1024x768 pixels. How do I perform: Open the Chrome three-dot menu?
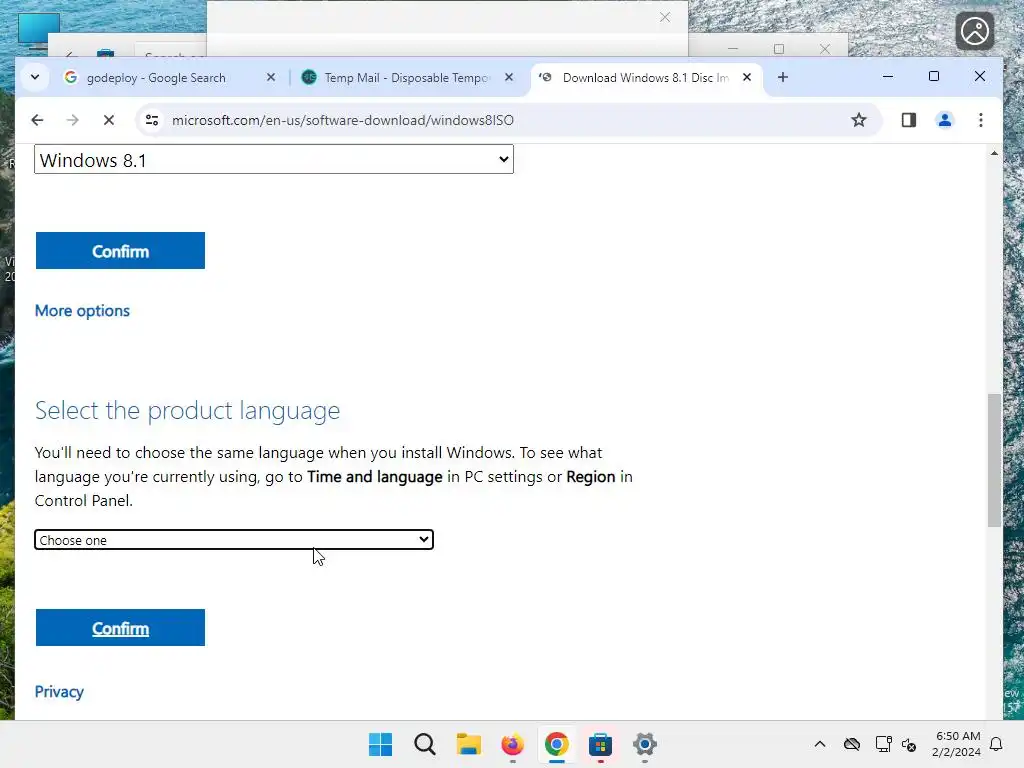click(980, 120)
